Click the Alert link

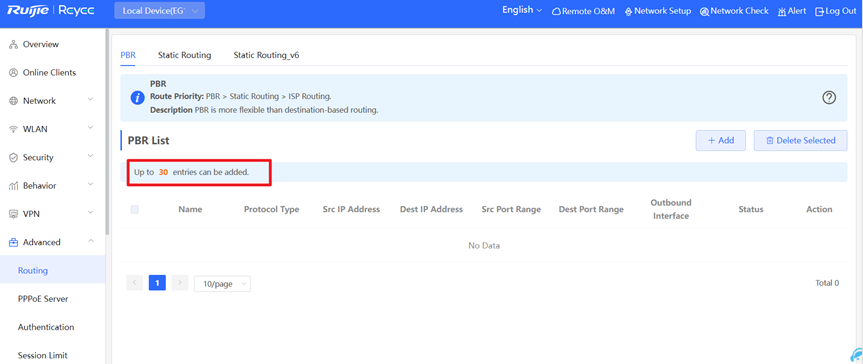pyautogui.click(x=792, y=11)
